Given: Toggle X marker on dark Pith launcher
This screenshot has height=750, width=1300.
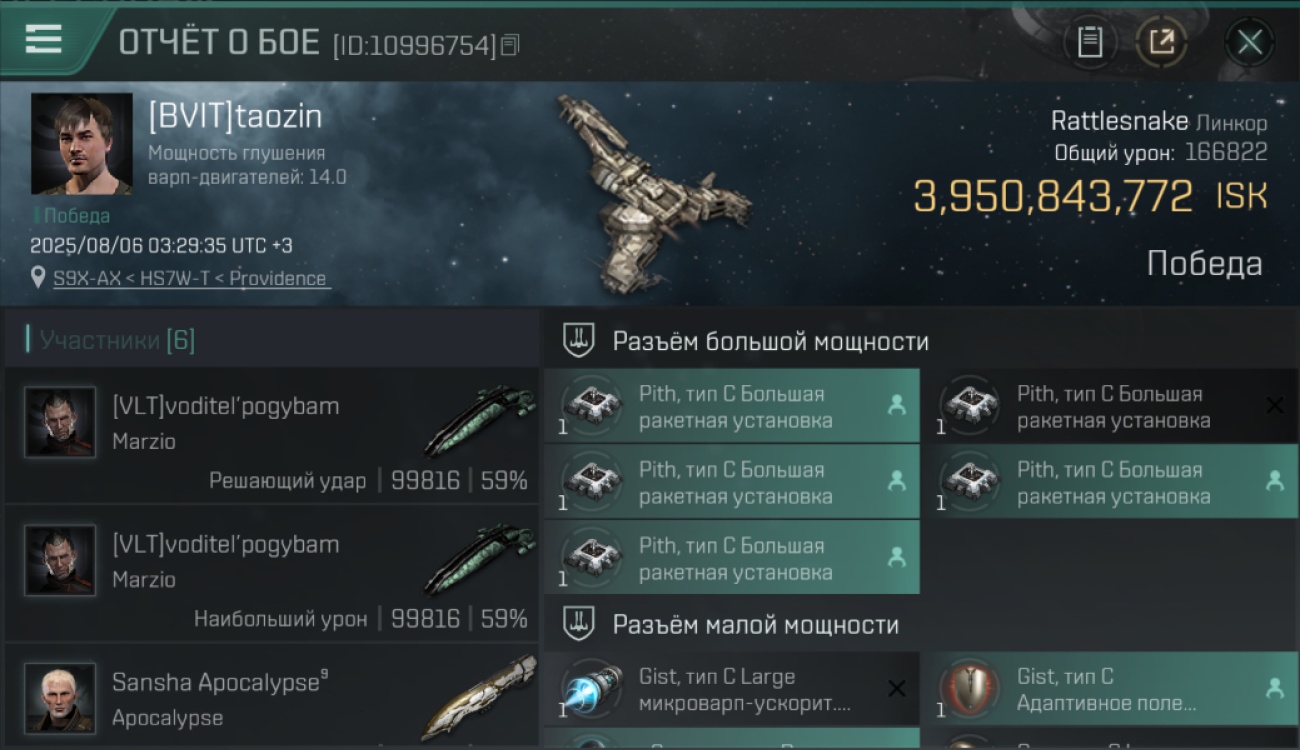Looking at the screenshot, I should click(1275, 405).
